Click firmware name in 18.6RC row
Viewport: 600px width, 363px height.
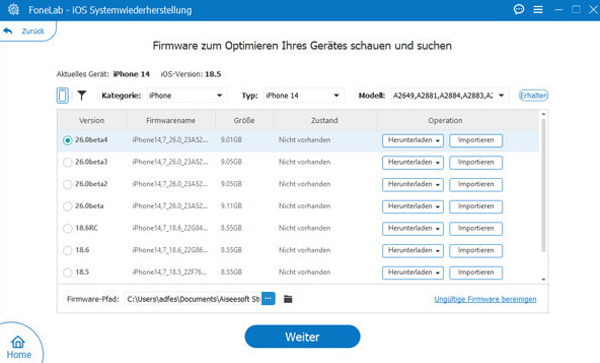(x=170, y=228)
